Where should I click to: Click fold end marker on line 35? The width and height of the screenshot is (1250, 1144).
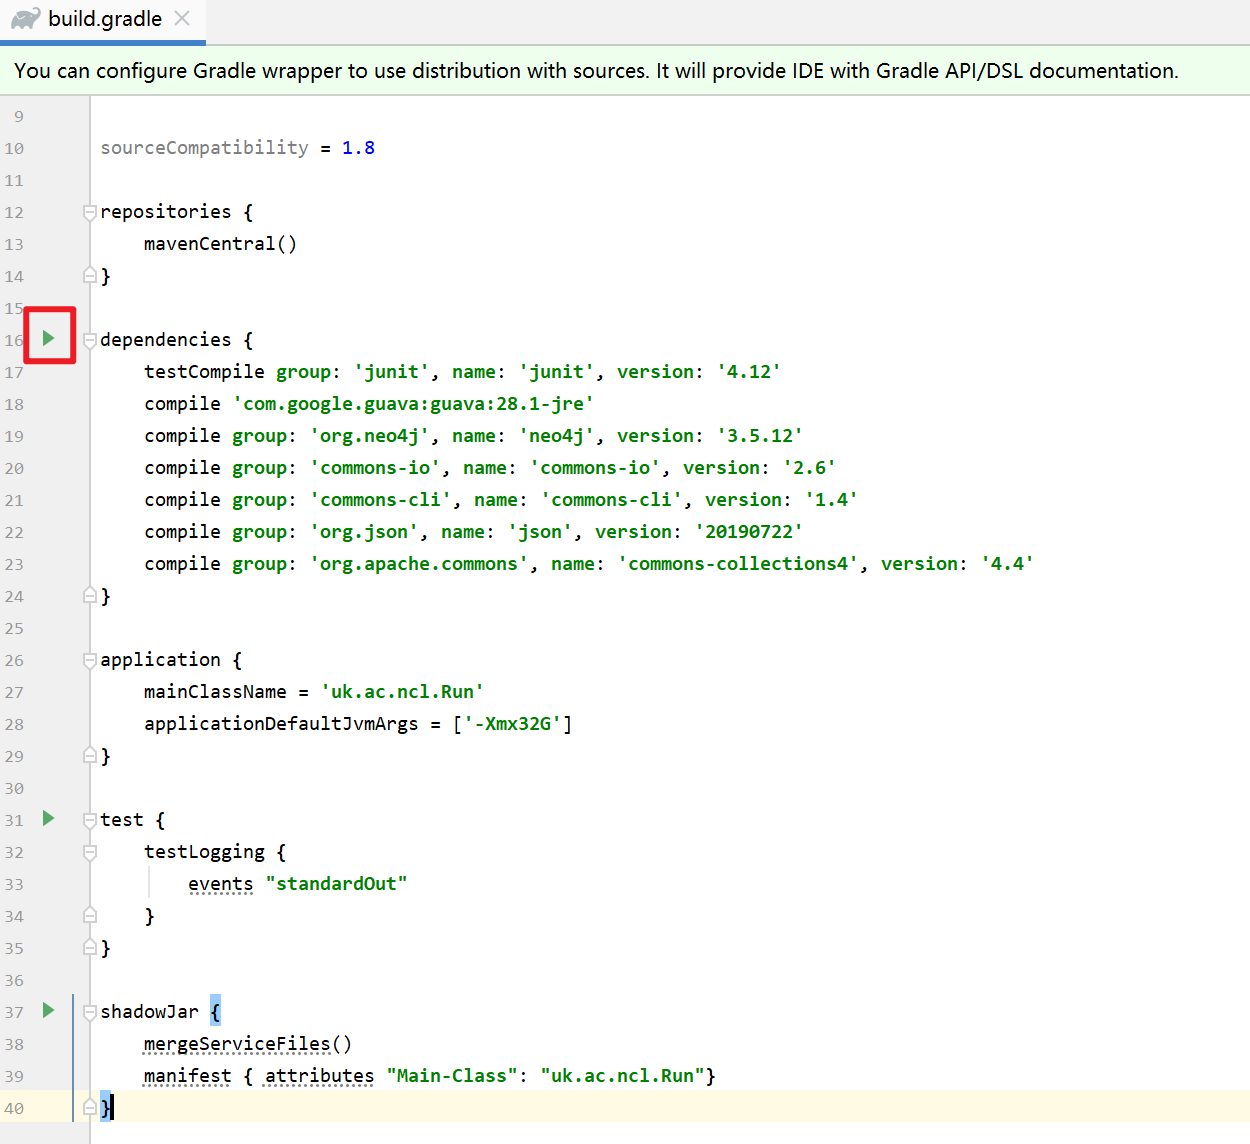pyautogui.click(x=90, y=947)
